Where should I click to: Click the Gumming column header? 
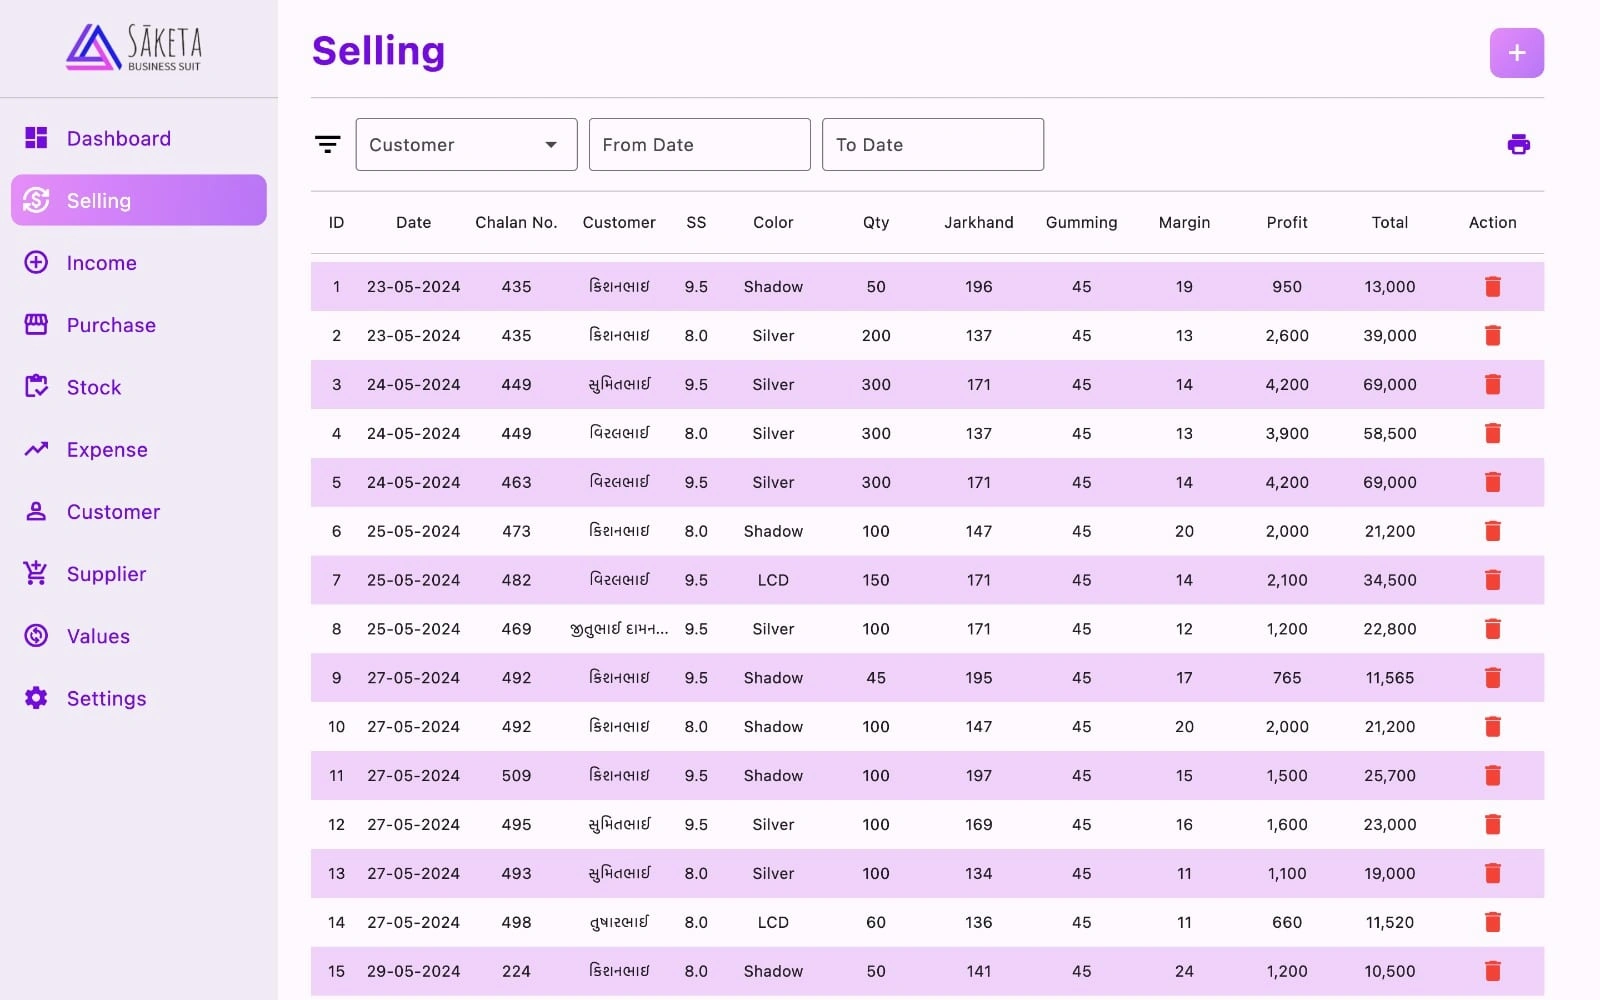pos(1081,222)
